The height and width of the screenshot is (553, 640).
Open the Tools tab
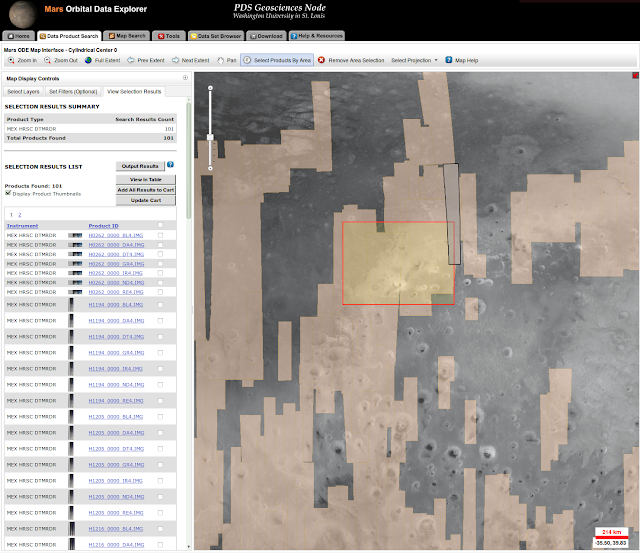(169, 36)
